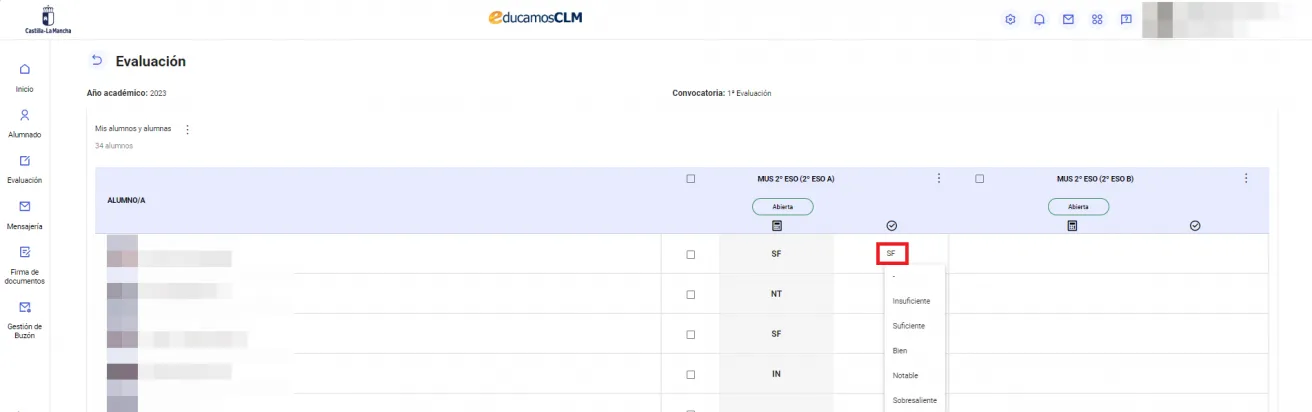Screen dimensions: 1312x412
Task: Click MUS 2º ESO (2º ESO A) header
Action: tap(796, 179)
